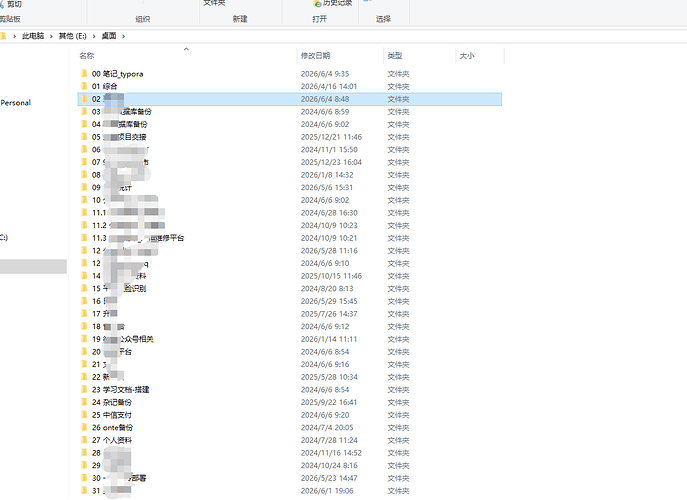
Task: Click the date 2024/11/16 14:52
Action: pos(331,453)
